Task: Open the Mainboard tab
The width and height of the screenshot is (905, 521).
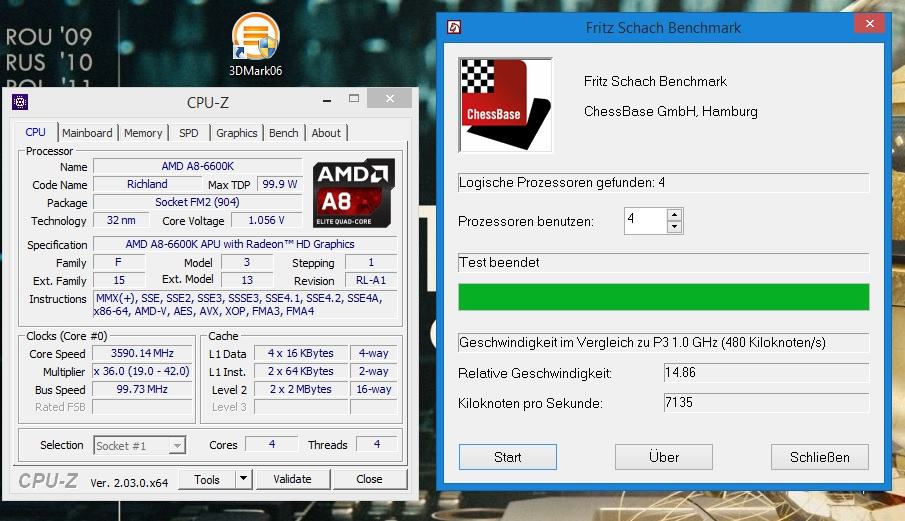Action: (87, 133)
